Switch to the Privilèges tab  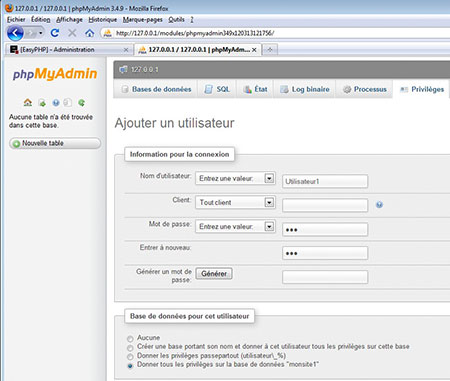pos(422,89)
